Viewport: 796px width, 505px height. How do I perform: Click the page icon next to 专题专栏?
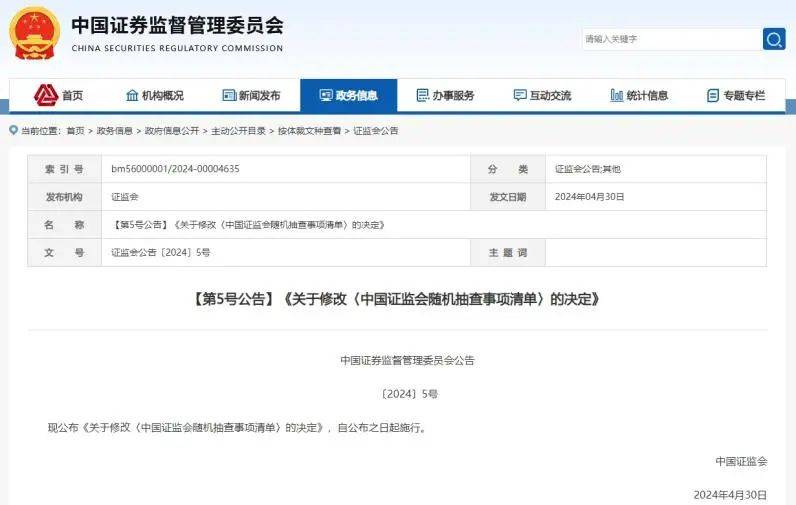click(x=713, y=95)
